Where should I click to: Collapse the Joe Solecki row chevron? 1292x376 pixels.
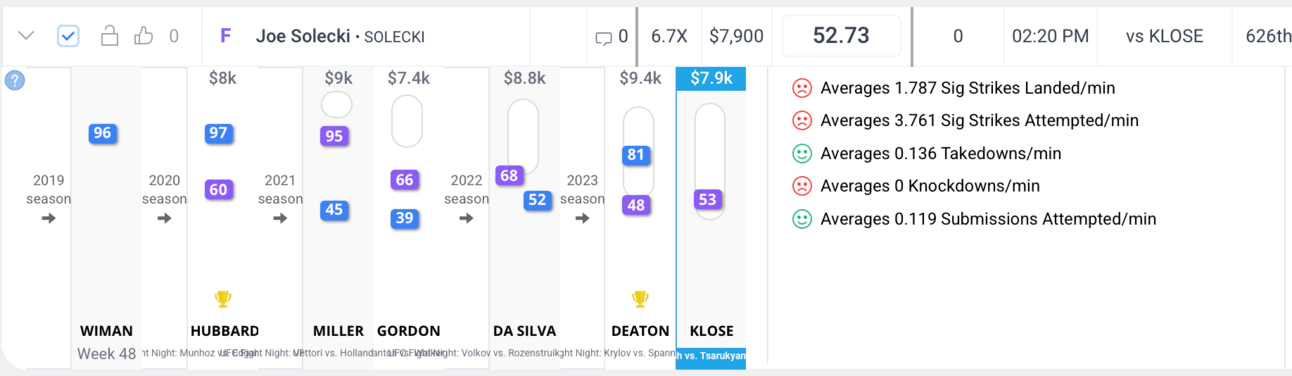[x=27, y=36]
